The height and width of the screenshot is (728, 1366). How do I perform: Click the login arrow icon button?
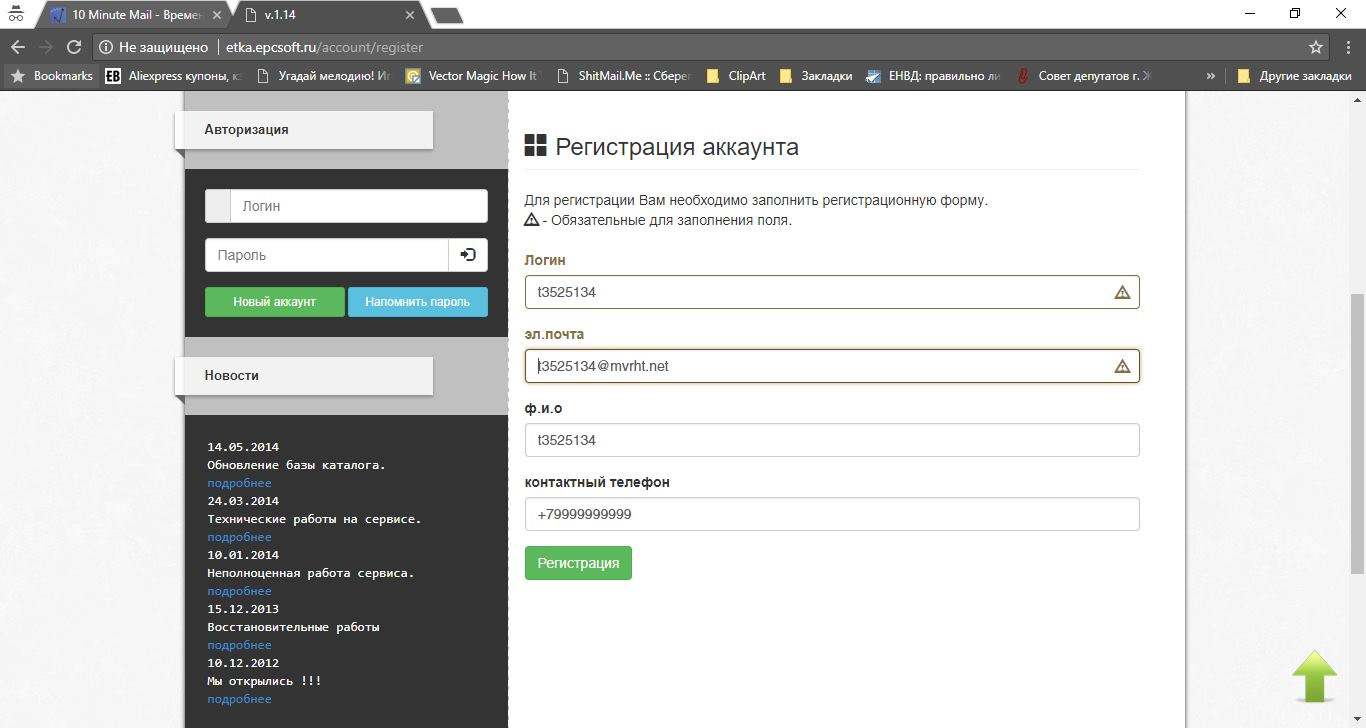coord(468,255)
